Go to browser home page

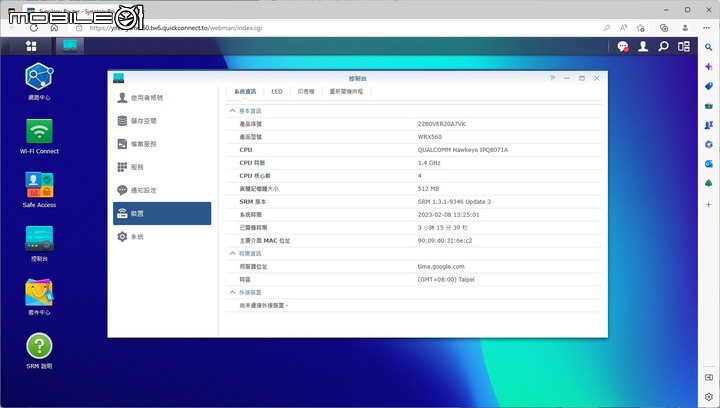click(54, 28)
